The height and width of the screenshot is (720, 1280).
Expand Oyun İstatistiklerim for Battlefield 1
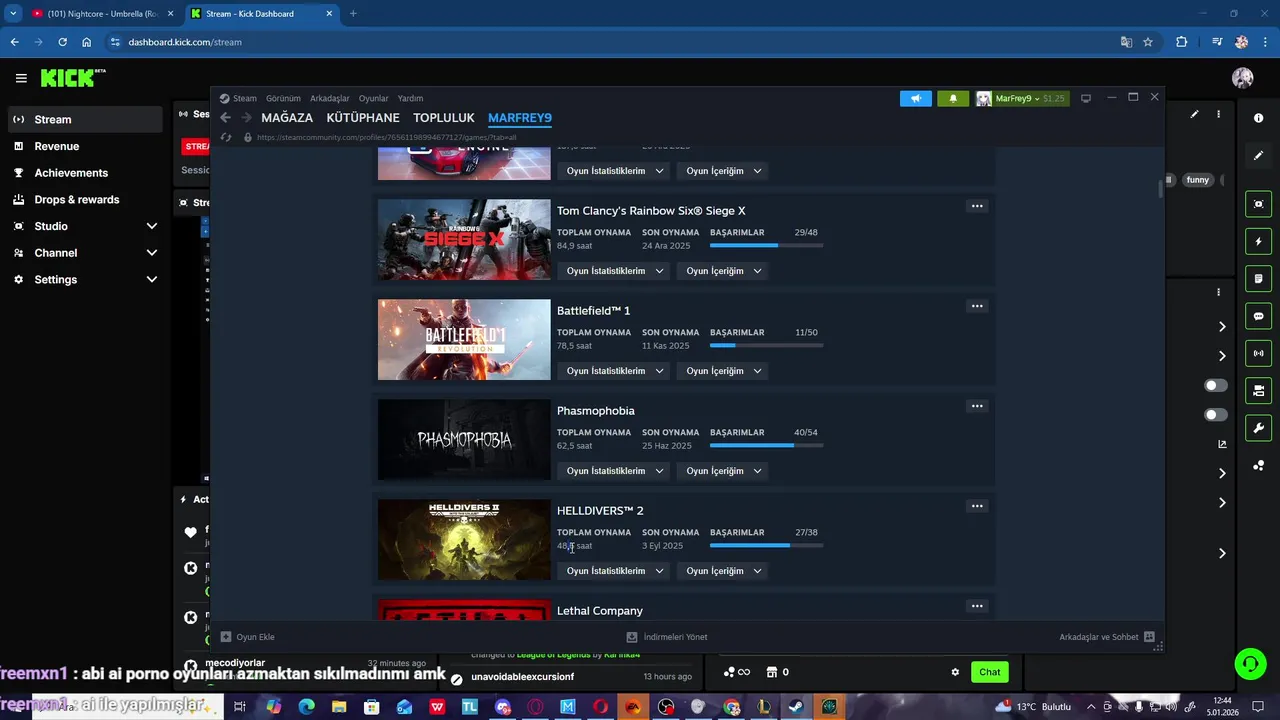pyautogui.click(x=615, y=371)
